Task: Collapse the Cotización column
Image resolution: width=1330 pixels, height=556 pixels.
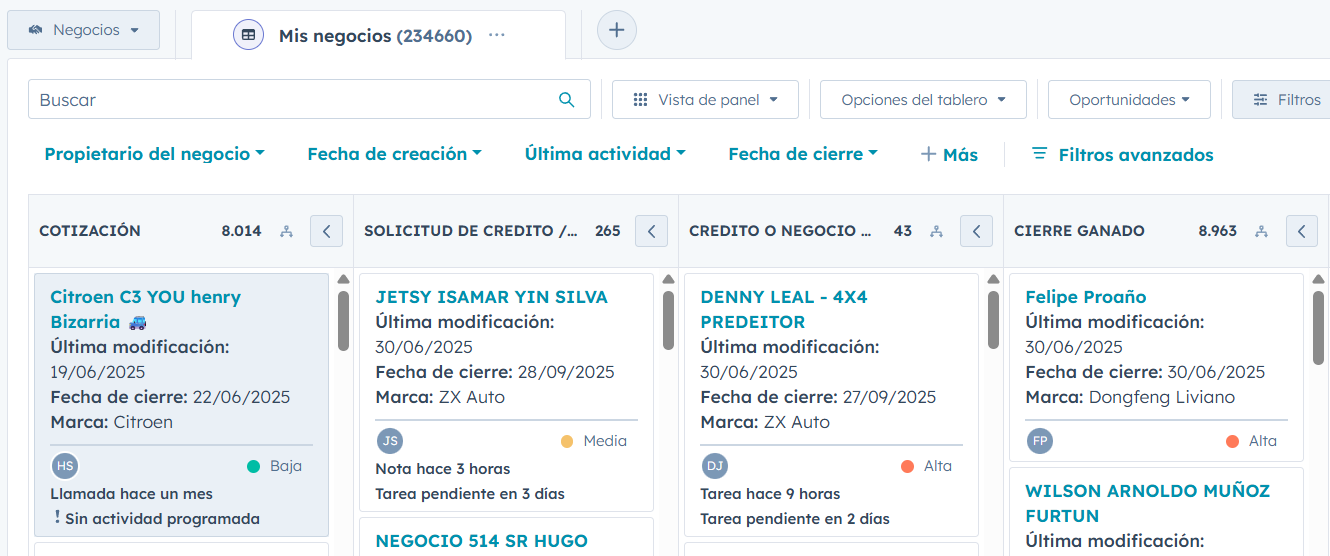Action: click(326, 231)
